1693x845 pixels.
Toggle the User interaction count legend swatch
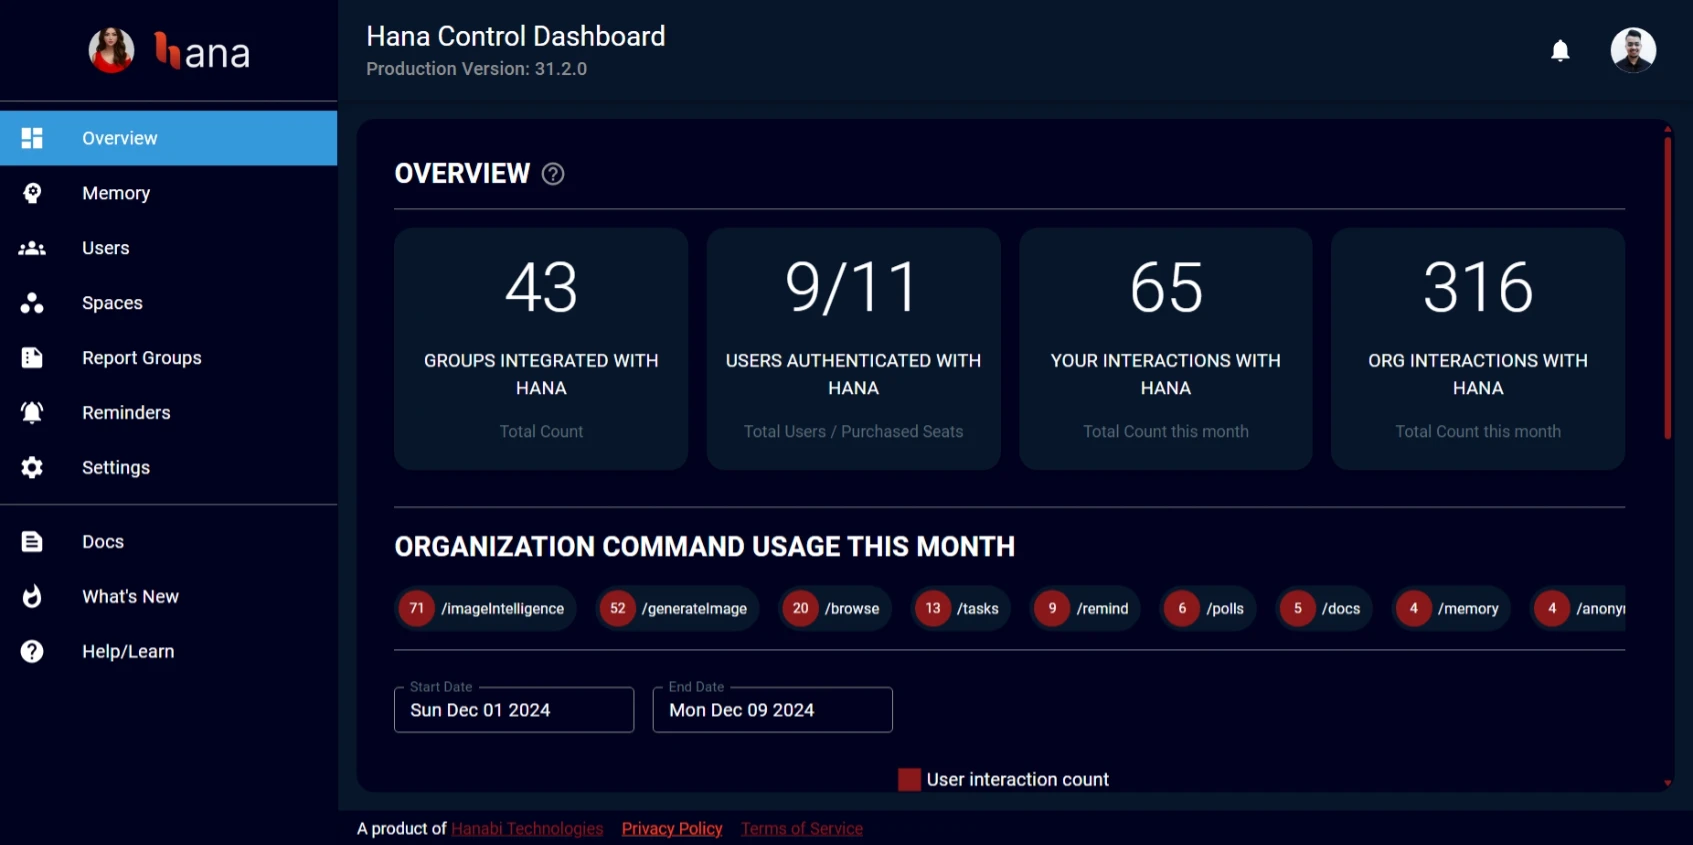(x=909, y=780)
